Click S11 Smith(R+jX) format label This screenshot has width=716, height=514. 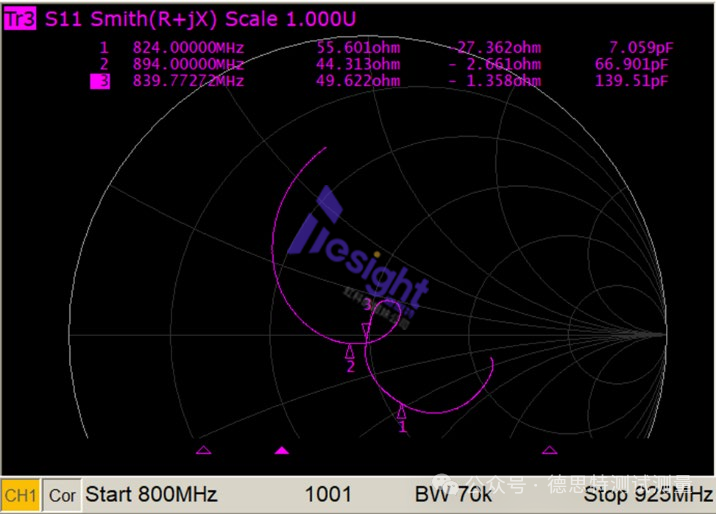coord(131,19)
